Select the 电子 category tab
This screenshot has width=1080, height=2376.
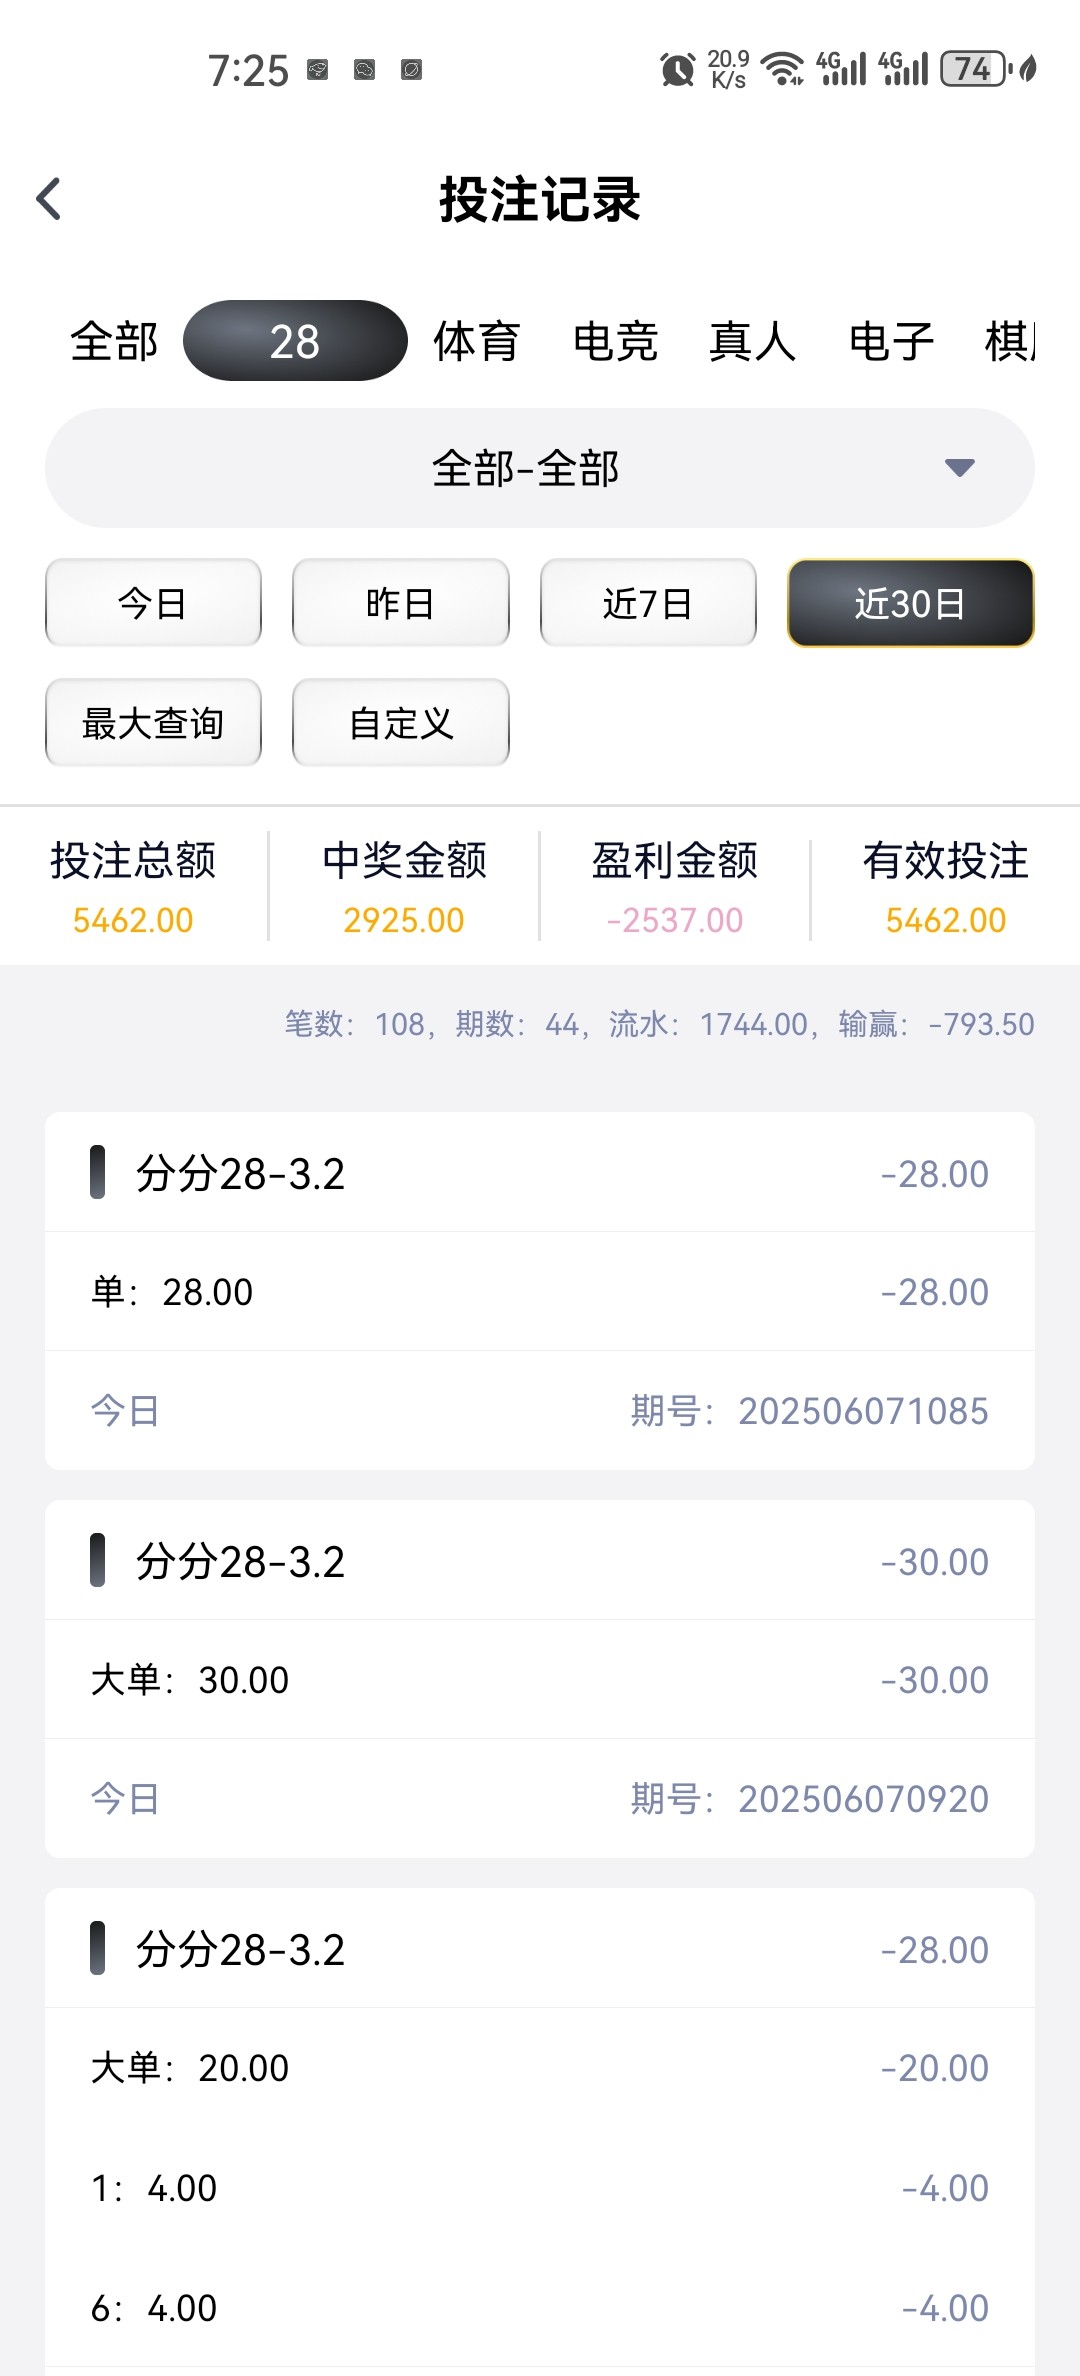[891, 341]
